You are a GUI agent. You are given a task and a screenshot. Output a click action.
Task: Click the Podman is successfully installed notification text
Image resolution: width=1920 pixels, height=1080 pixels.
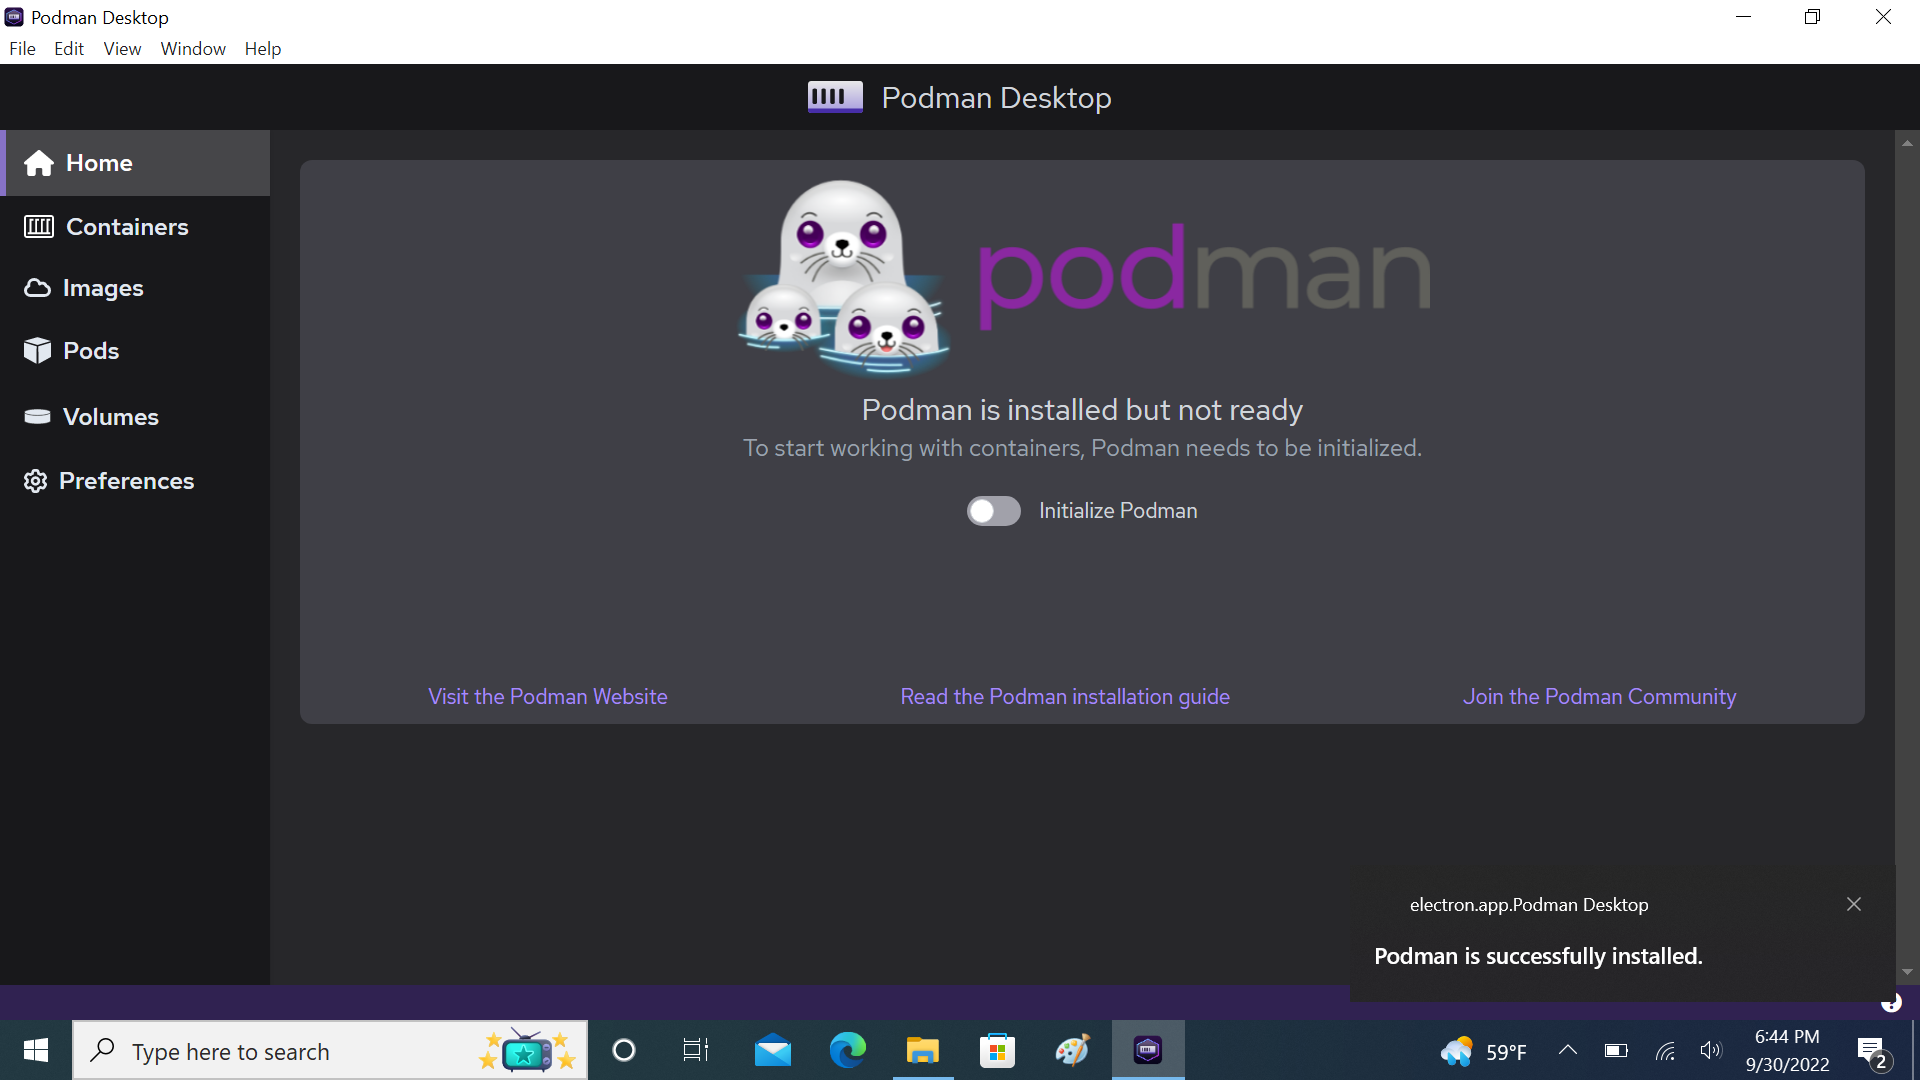click(1538, 956)
